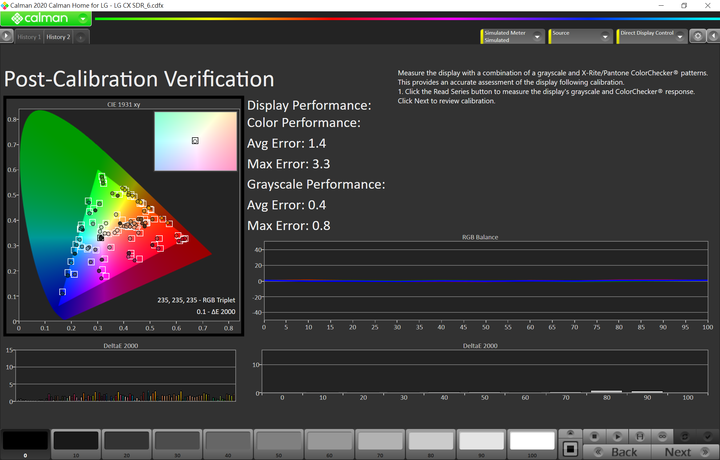Click the checkmark icon button
This screenshot has height=460, width=720.
click(708, 436)
